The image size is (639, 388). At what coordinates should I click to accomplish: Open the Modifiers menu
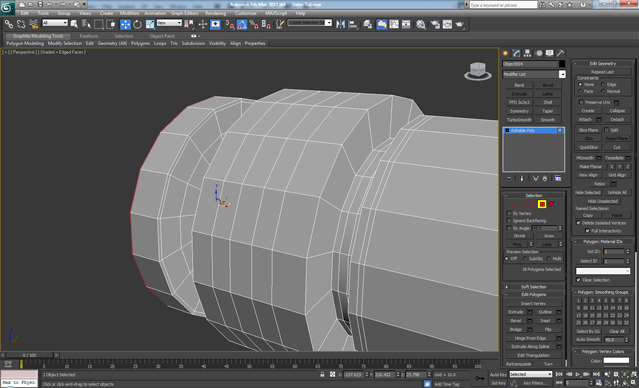coord(129,13)
